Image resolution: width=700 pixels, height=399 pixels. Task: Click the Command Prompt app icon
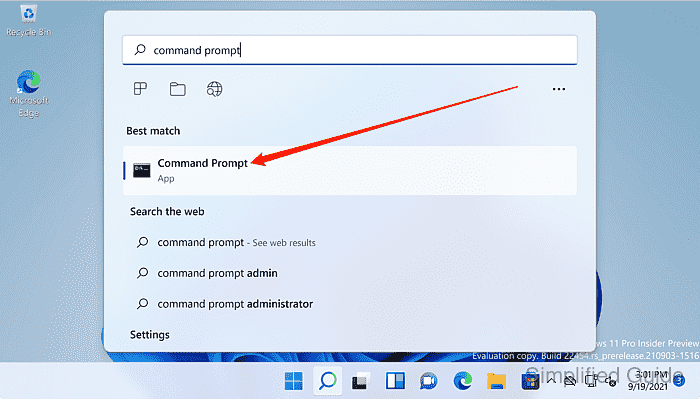tap(142, 170)
